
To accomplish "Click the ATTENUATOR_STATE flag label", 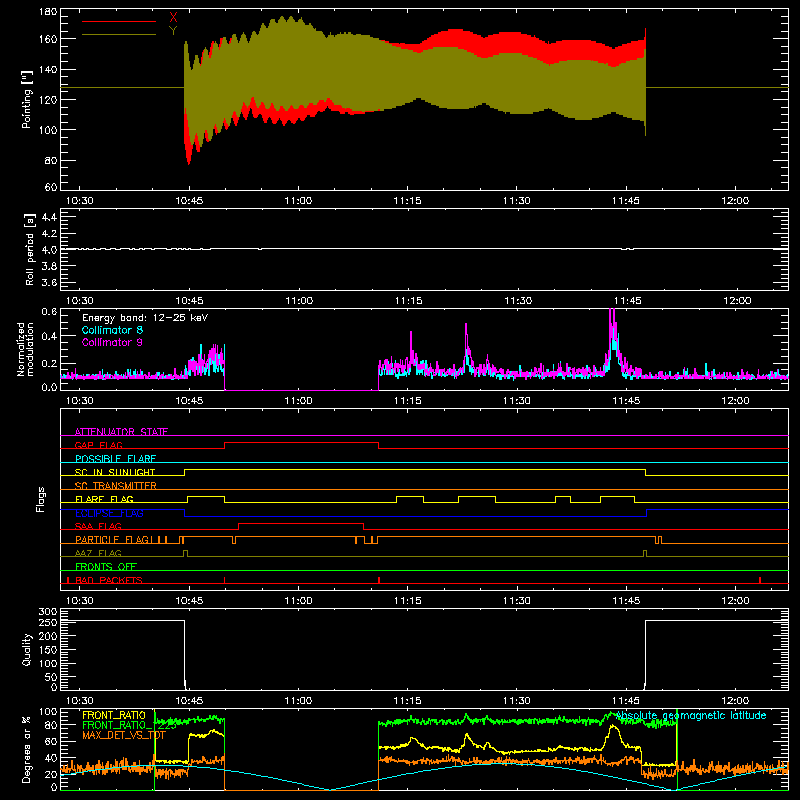I will (x=121, y=432).
